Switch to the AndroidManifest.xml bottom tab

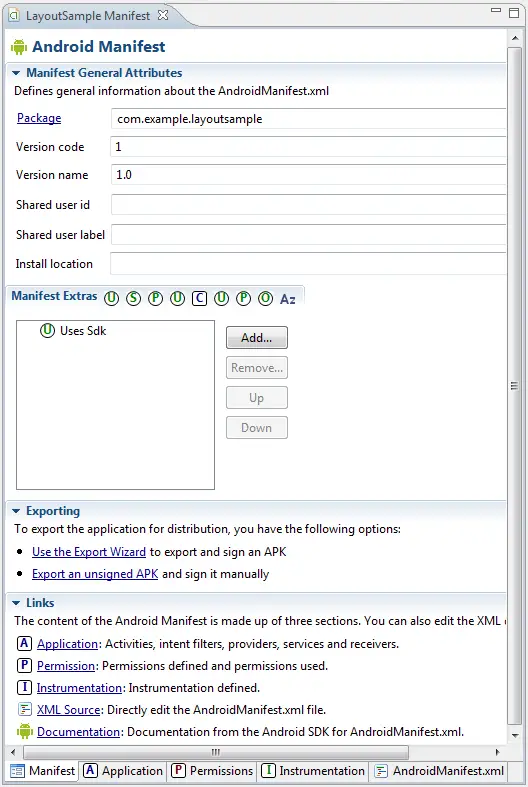[440, 770]
